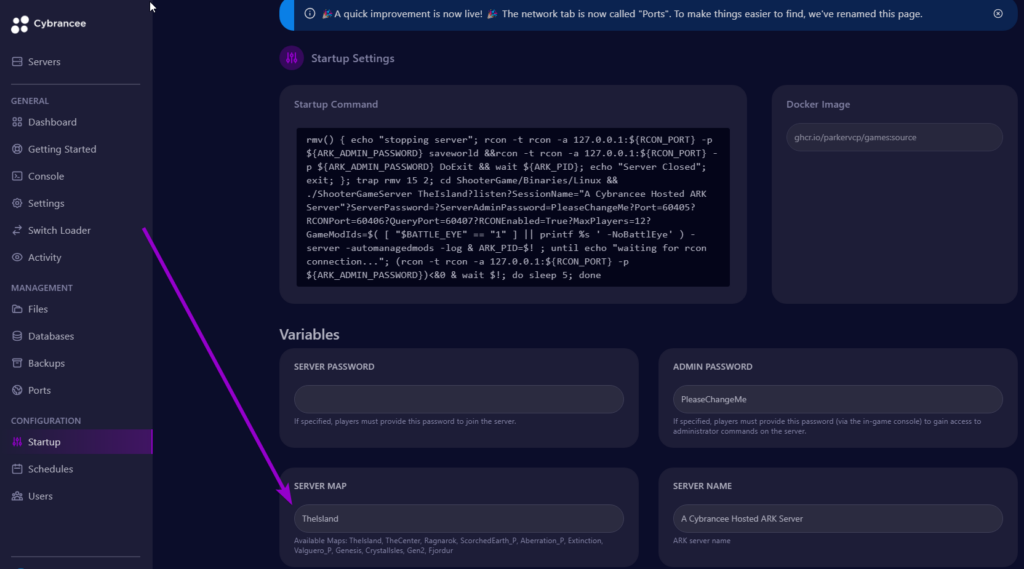Dismiss the announcement banner with X
Viewport: 1024px width, 569px height.
pos(998,14)
